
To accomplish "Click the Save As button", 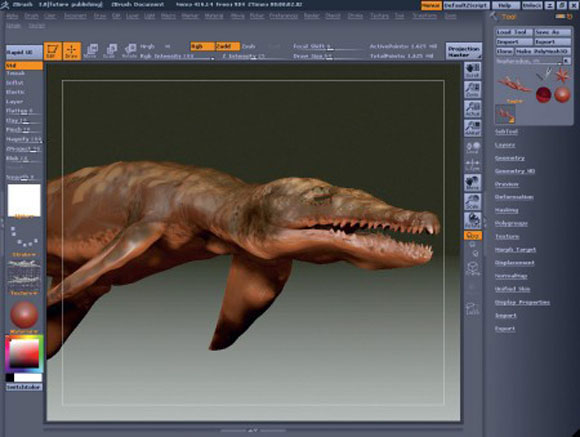I will (x=553, y=32).
